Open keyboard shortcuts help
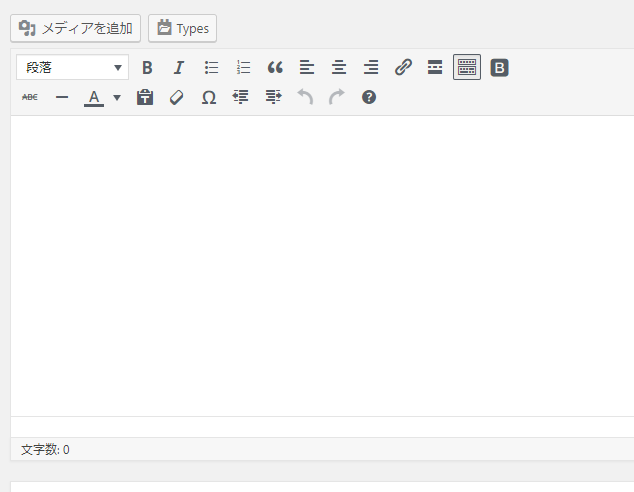 point(369,98)
